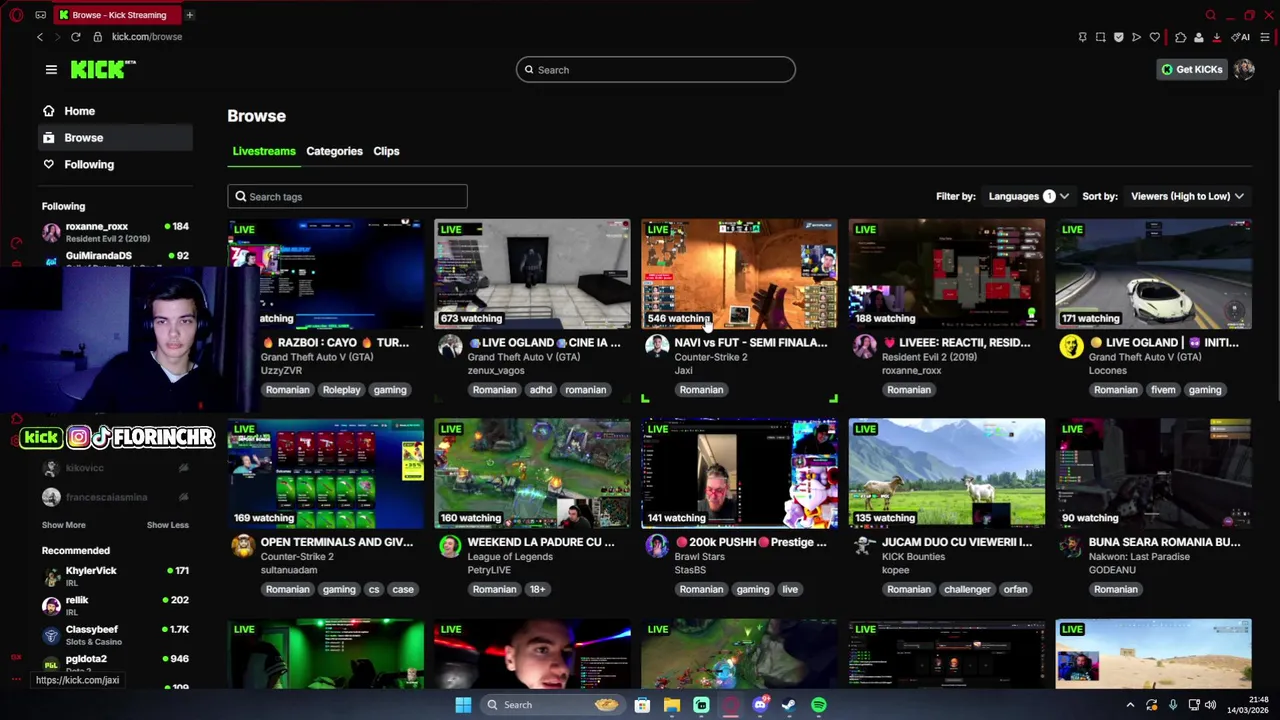Open roxanne_roxx in the Following list
Image resolution: width=1280 pixels, height=720 pixels.
pos(116,232)
